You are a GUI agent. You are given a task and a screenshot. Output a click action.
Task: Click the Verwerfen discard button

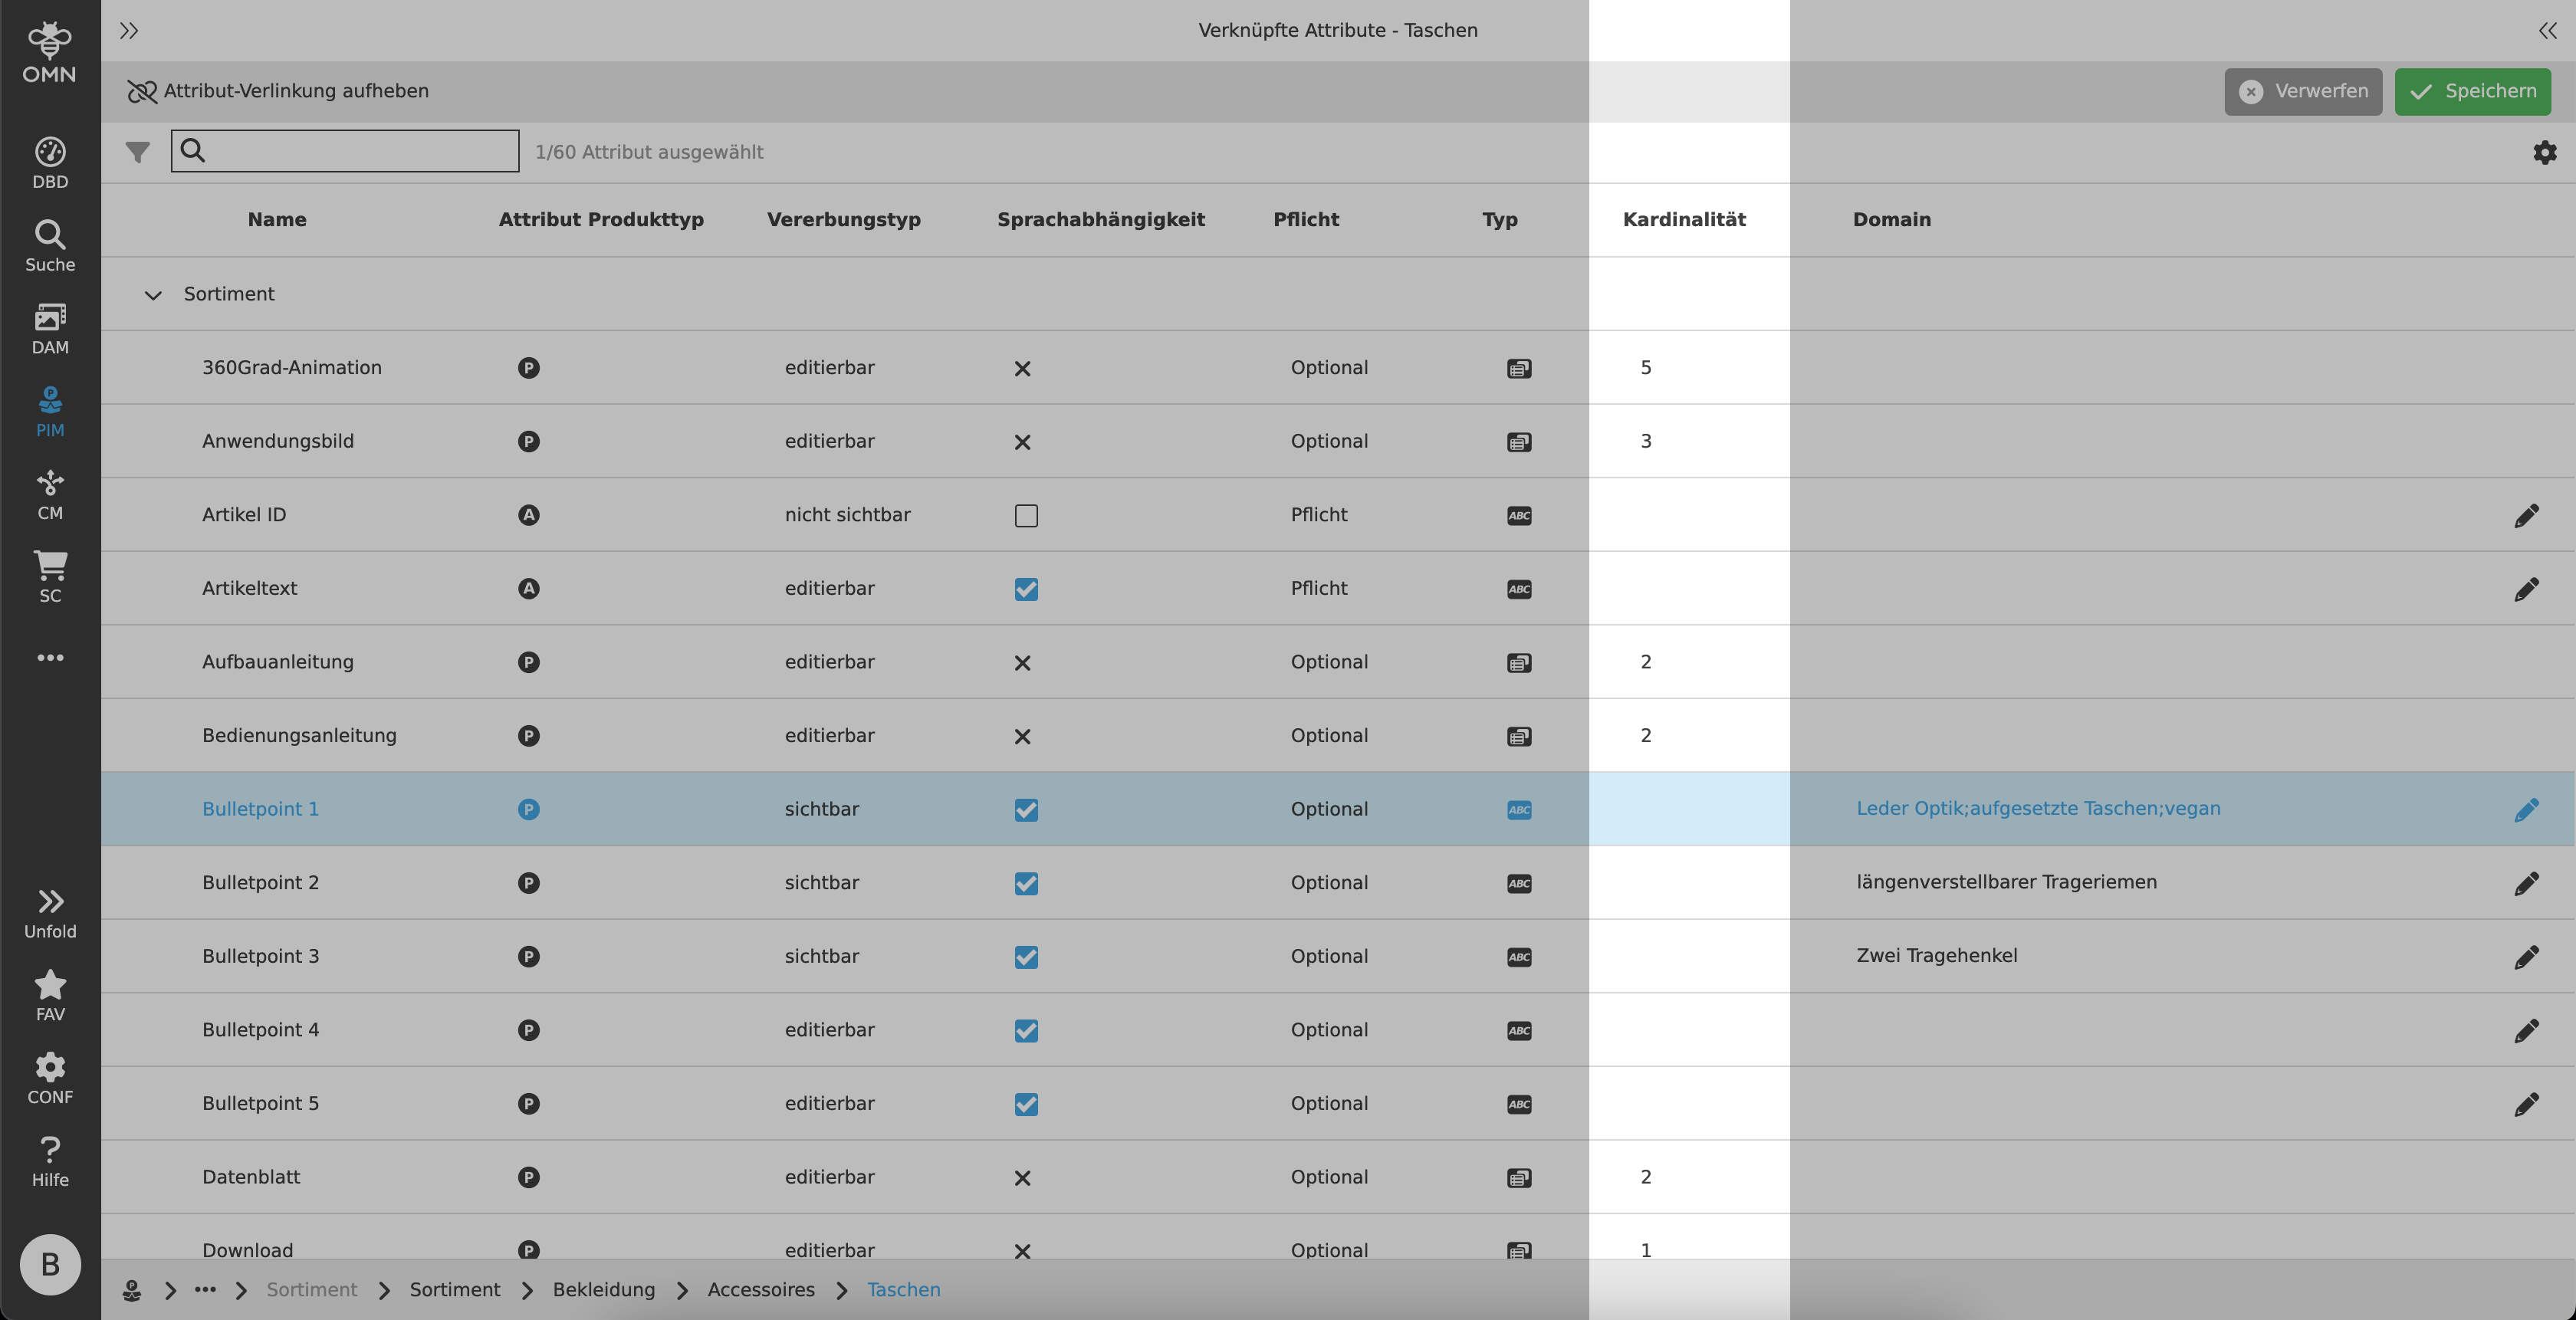(2302, 92)
